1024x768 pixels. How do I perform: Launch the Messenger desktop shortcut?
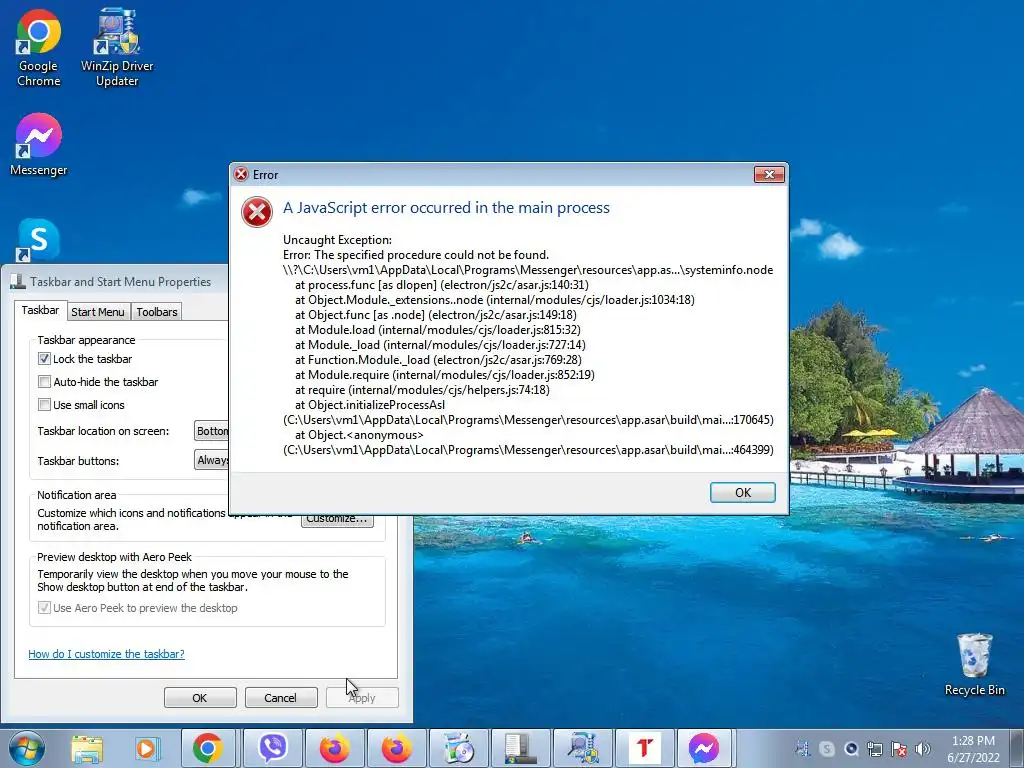39,145
